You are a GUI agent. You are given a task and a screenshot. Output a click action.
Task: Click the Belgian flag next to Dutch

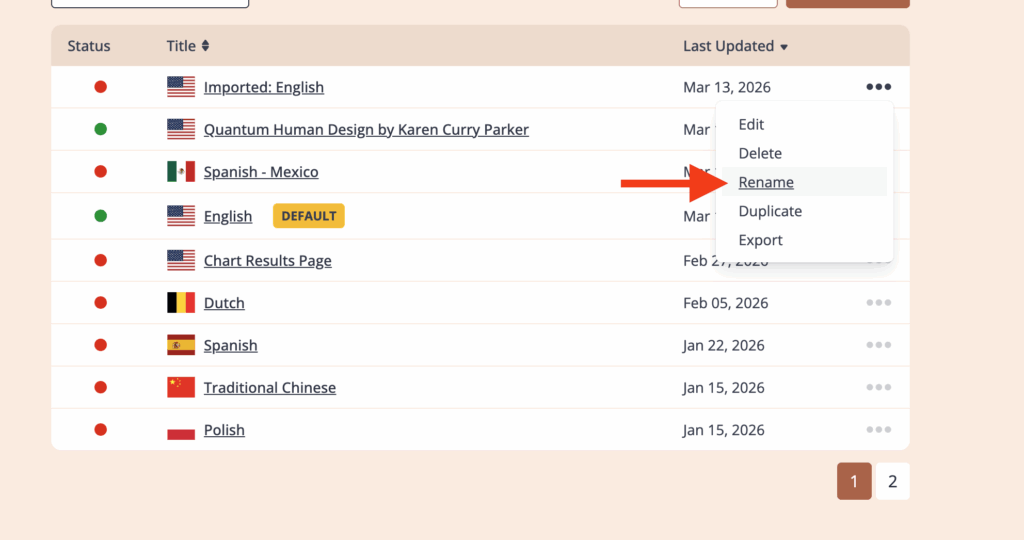(x=181, y=303)
